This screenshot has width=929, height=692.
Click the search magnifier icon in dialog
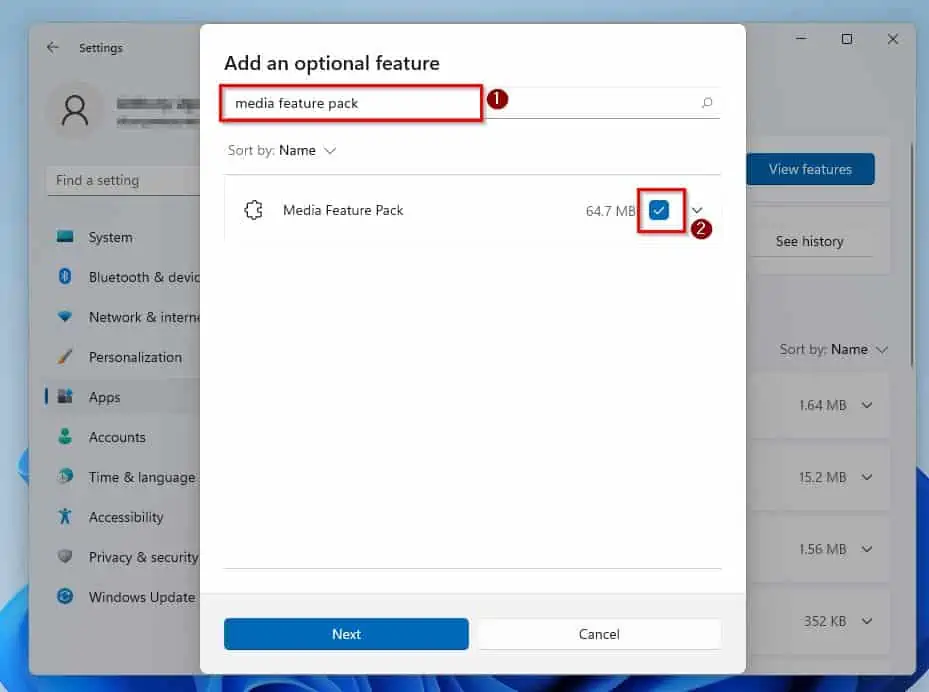(706, 103)
